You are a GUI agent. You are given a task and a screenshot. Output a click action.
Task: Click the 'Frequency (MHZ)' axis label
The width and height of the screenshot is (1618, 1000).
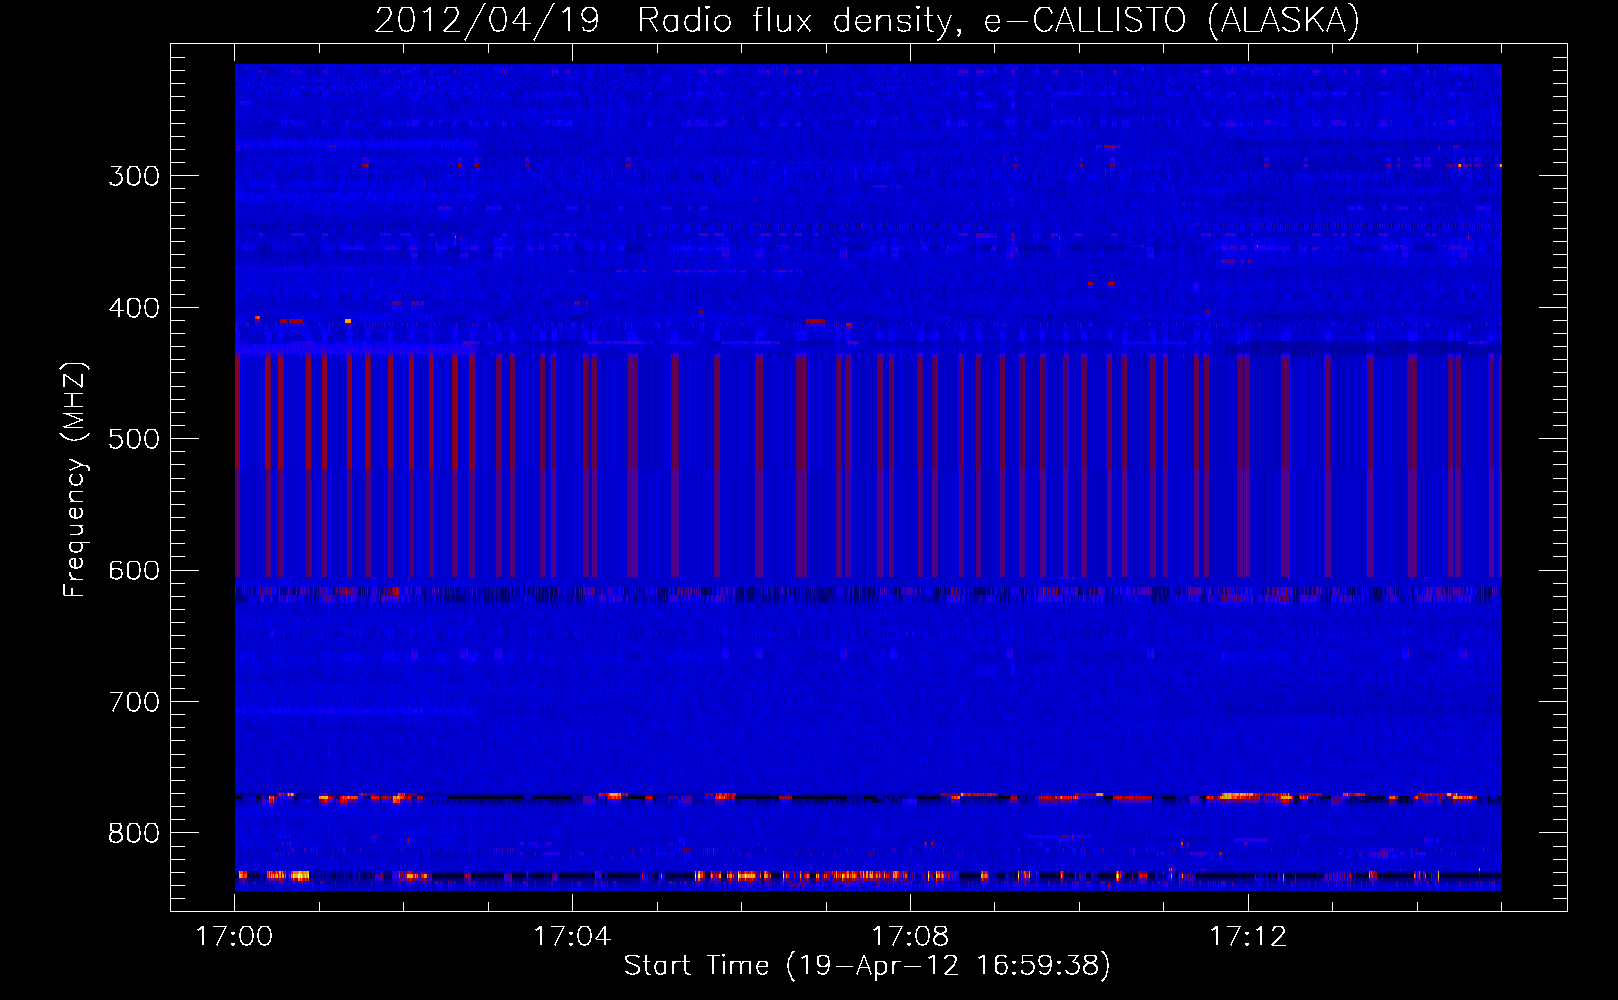(x=75, y=479)
